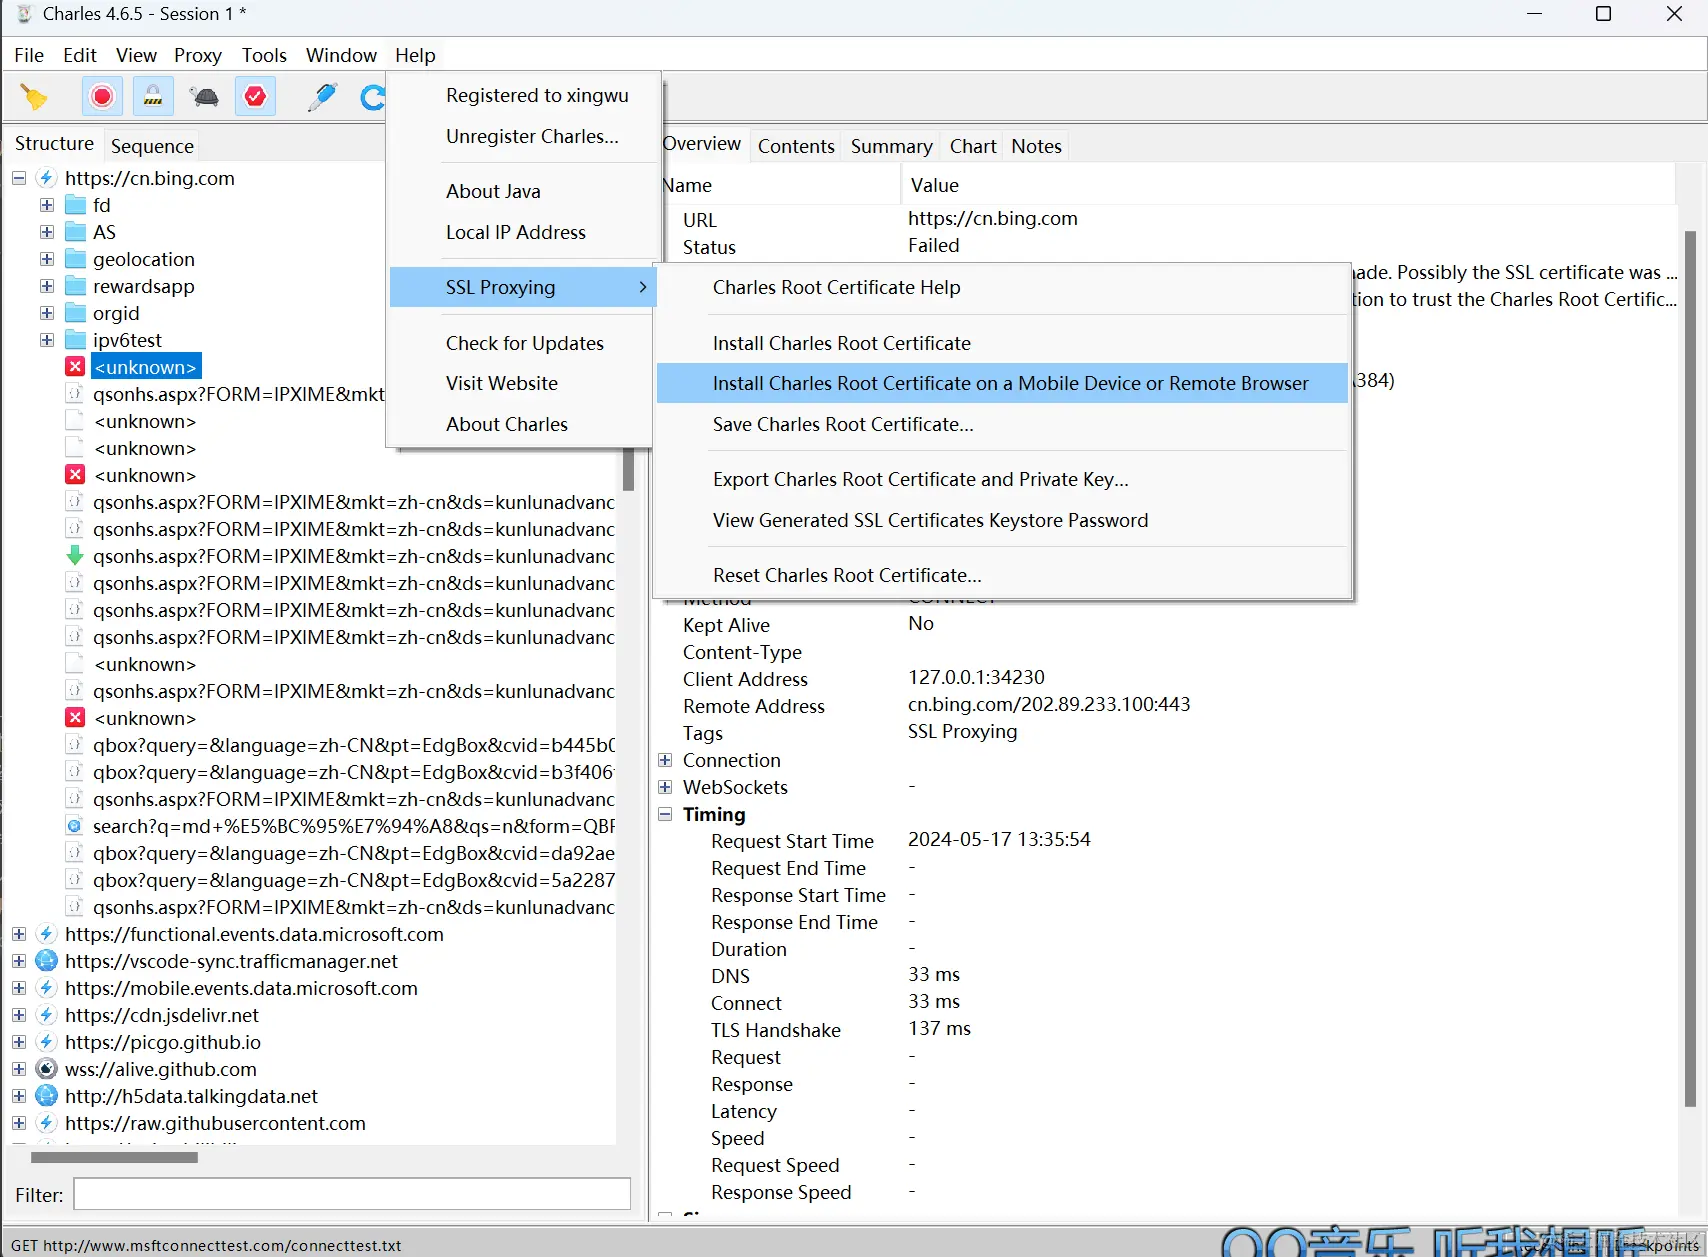Choose Reset Charles Root Certificate
This screenshot has width=1708, height=1257.
point(1002,575)
